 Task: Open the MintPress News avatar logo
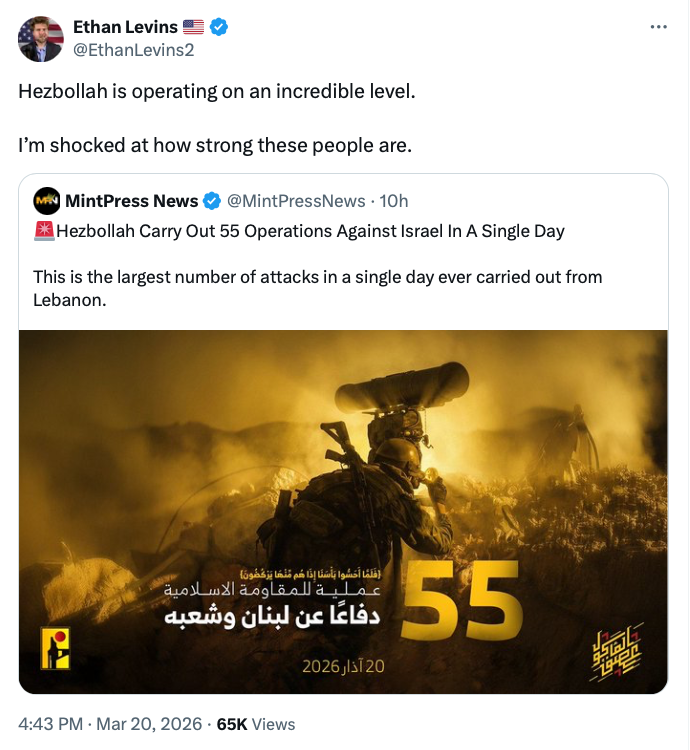[x=46, y=201]
